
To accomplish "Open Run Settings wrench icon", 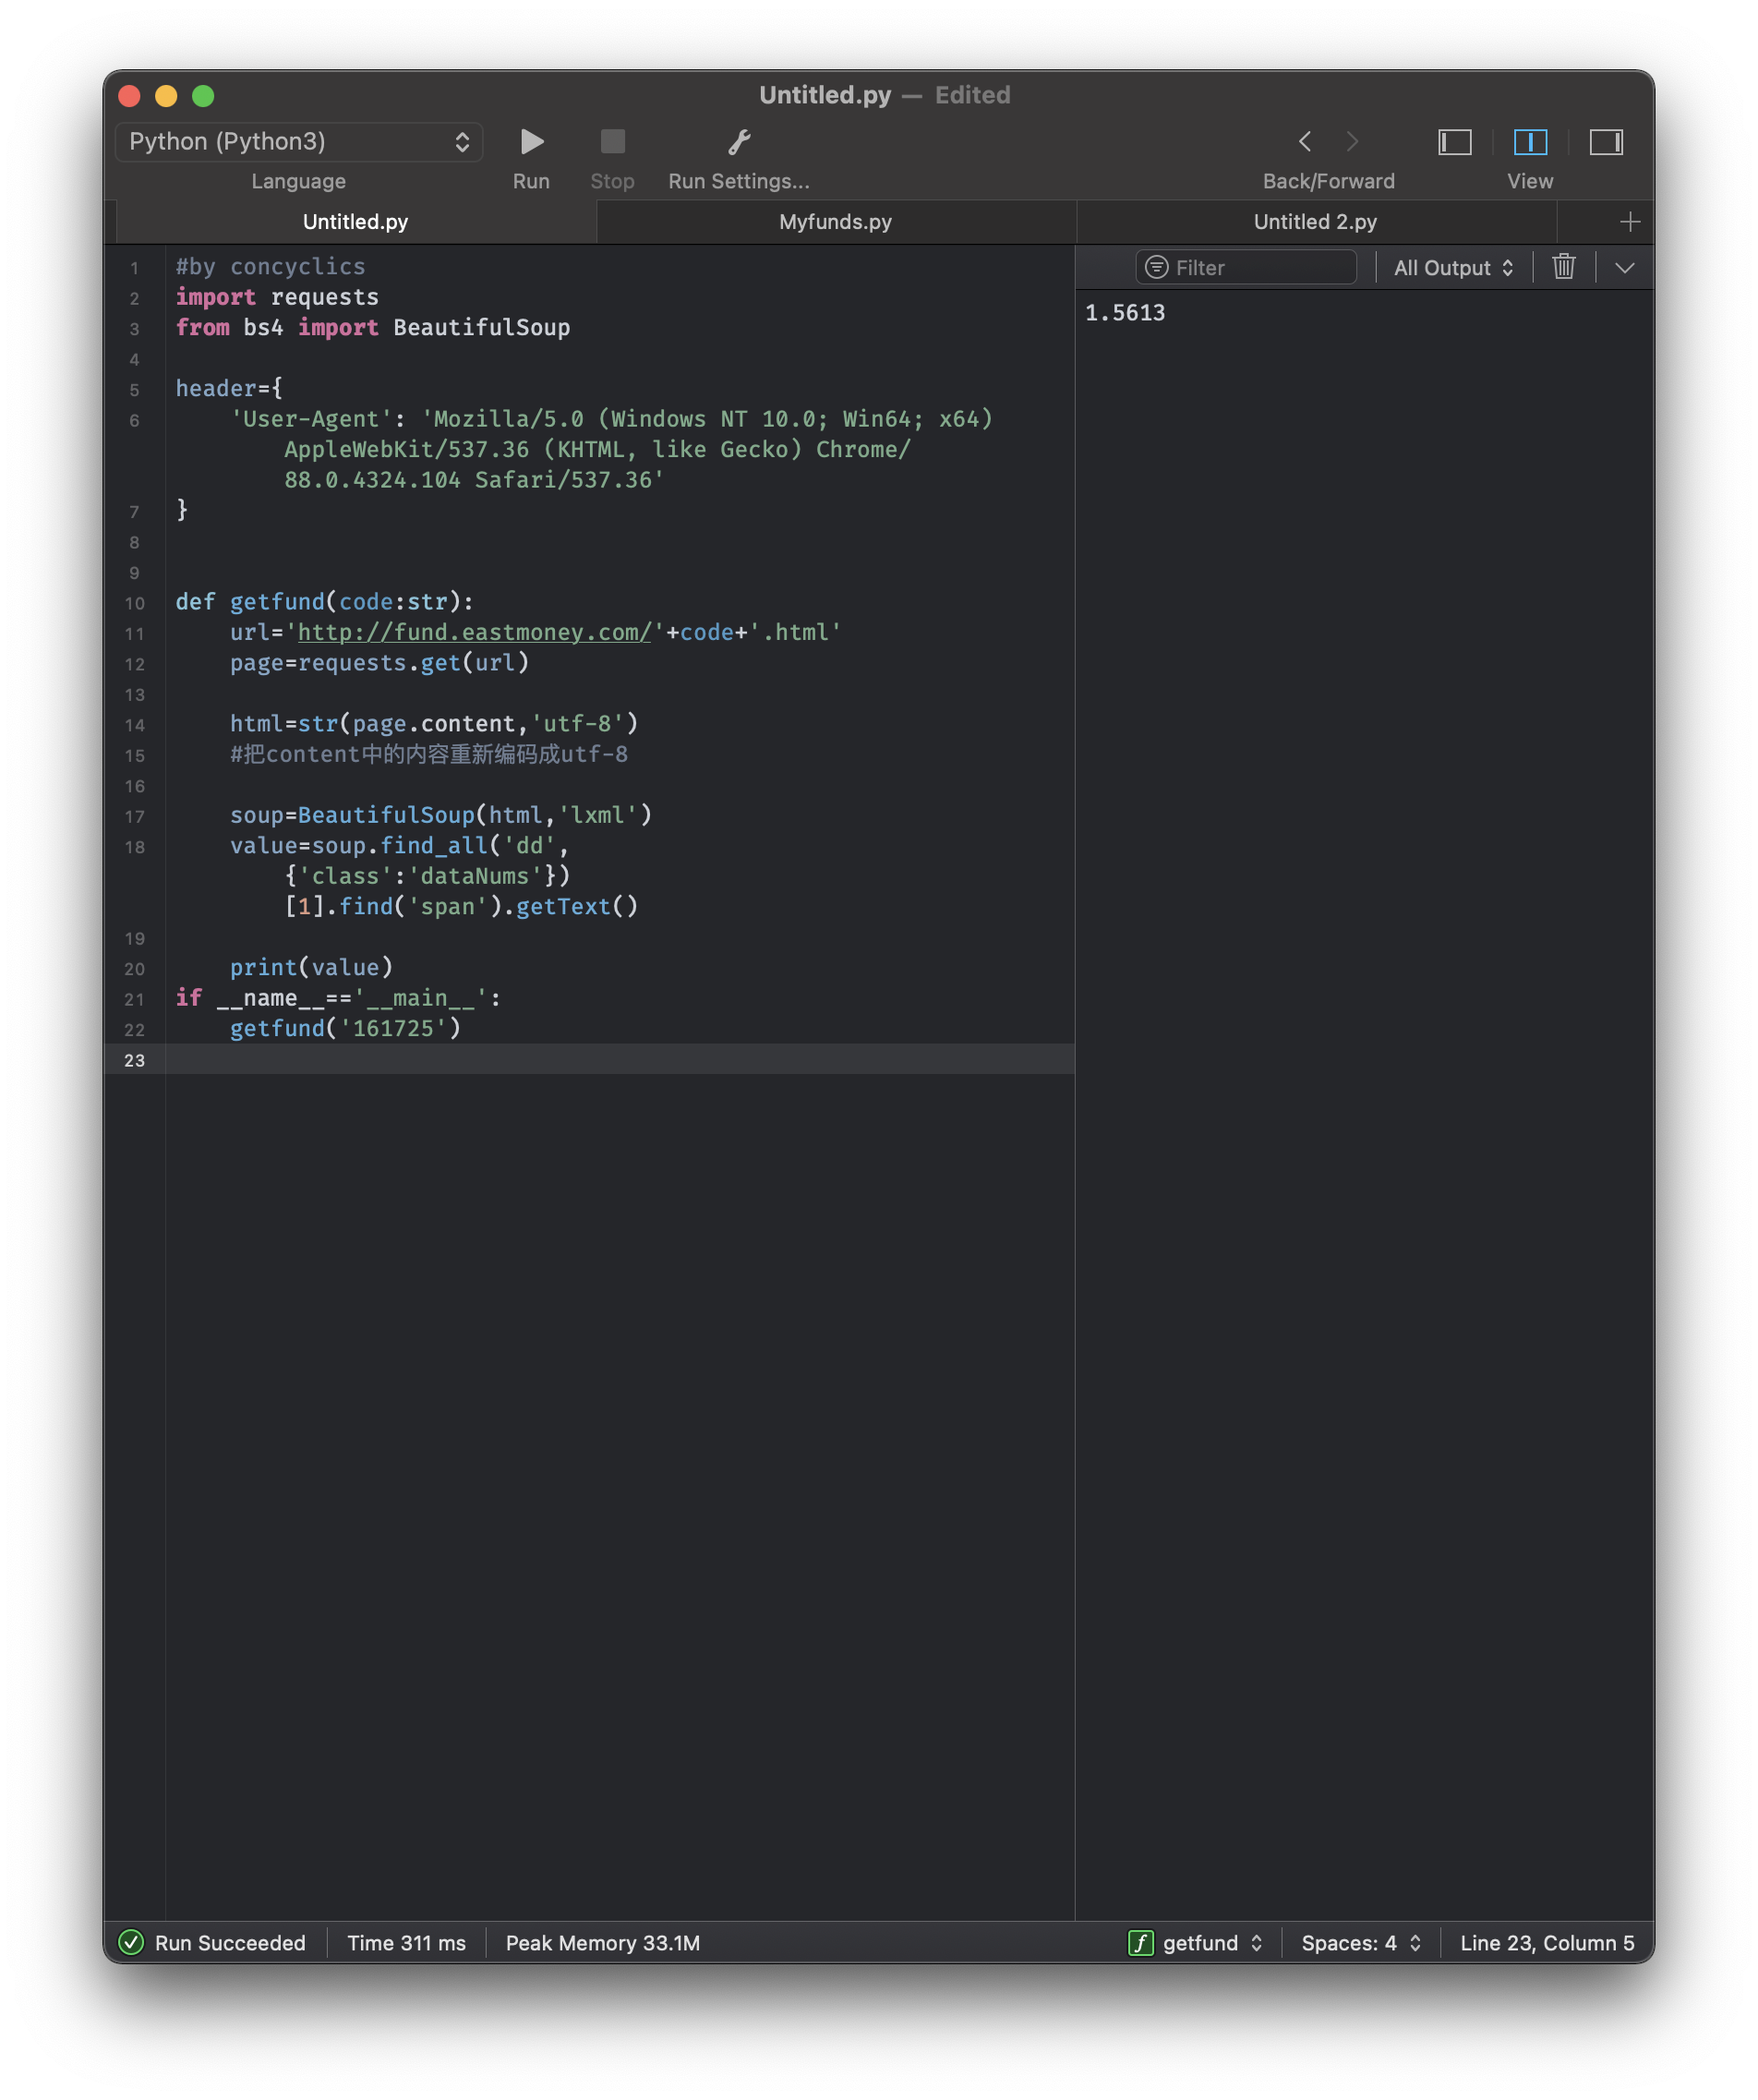I will click(x=739, y=142).
